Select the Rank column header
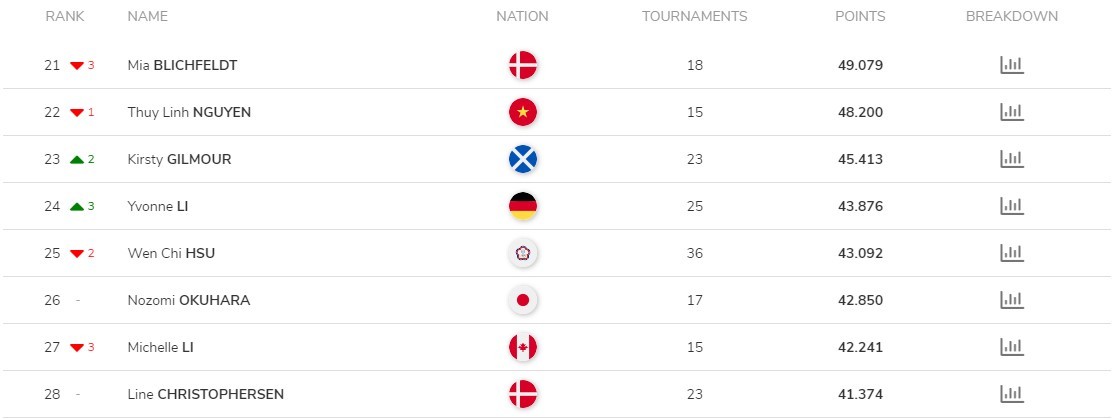Screen dimensions: 1114x419 pyautogui.click(x=65, y=16)
